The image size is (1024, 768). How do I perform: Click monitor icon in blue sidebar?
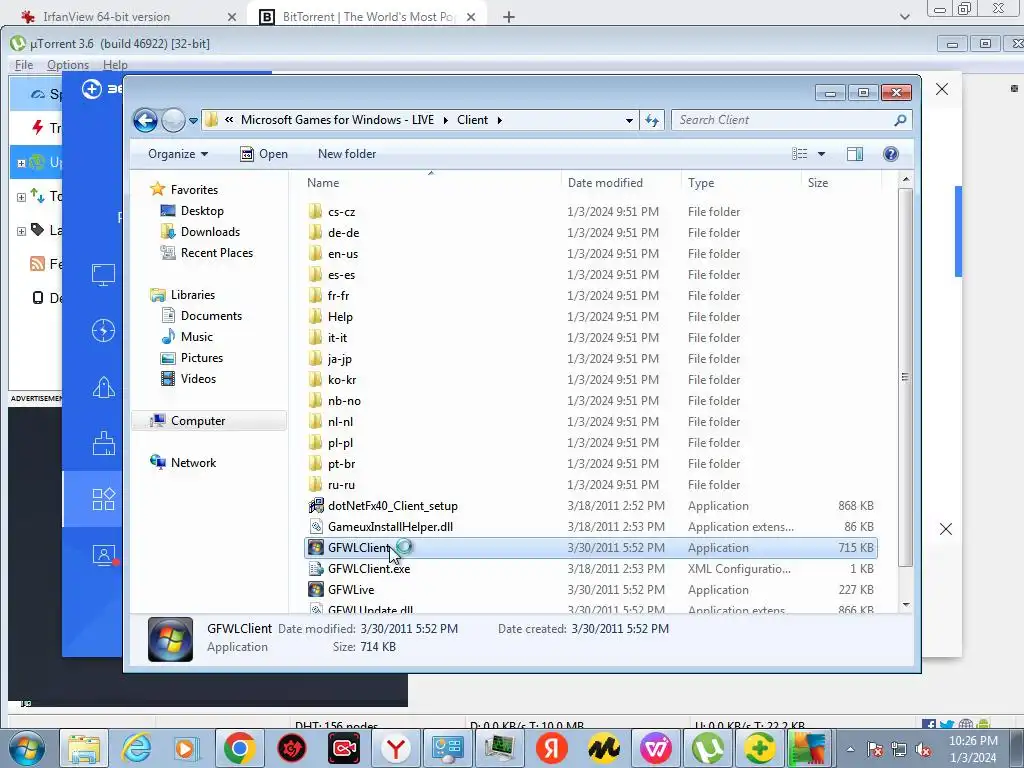103,275
